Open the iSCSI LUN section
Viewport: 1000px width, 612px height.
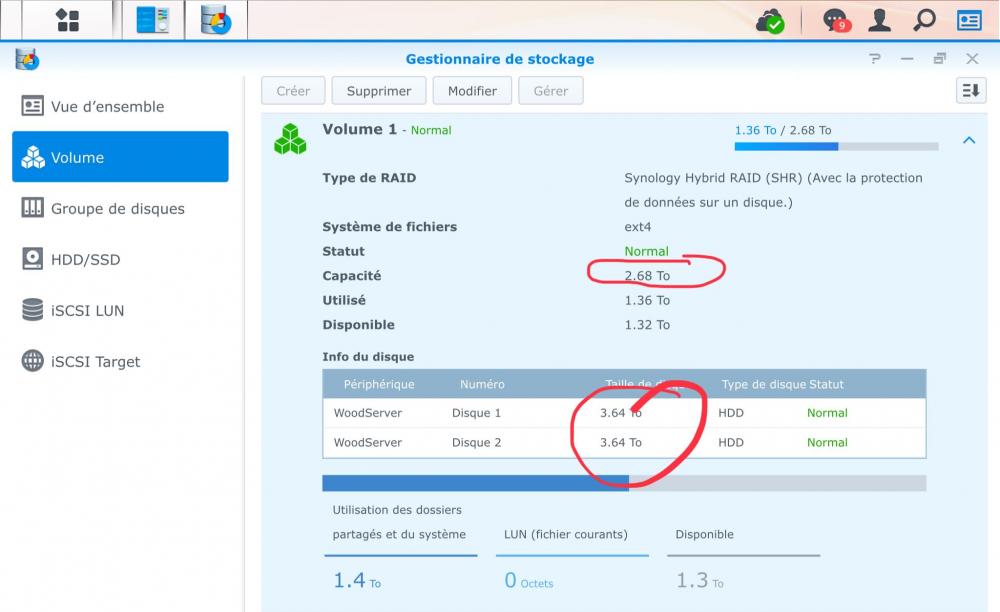120,310
